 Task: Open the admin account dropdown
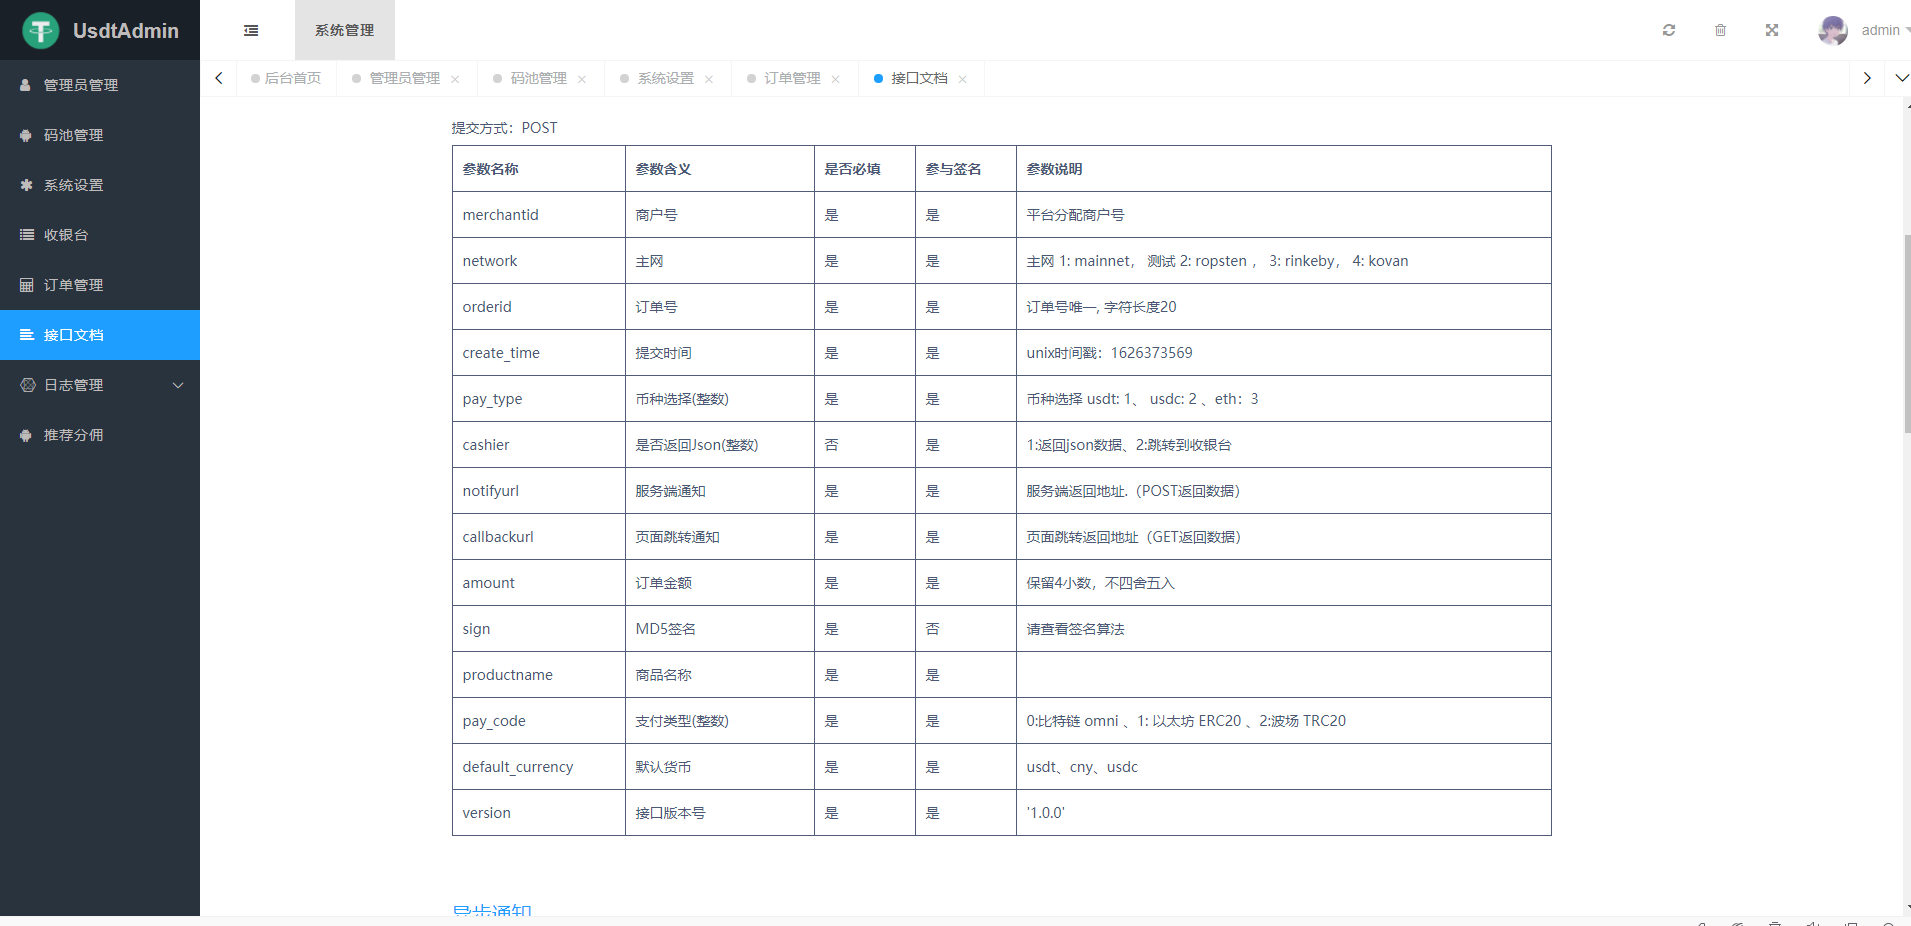click(1884, 30)
